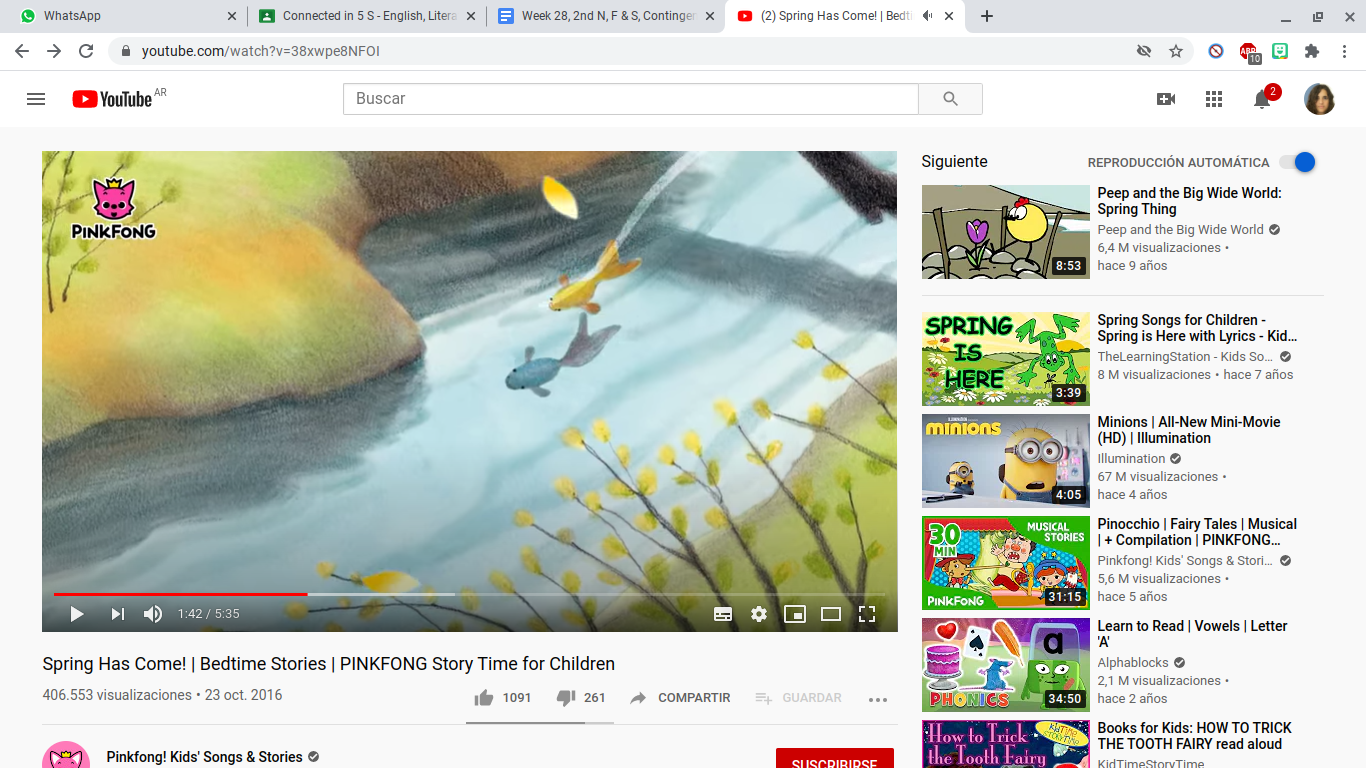Click the eye-slash icon in address bar
The height and width of the screenshot is (768, 1366).
click(x=1144, y=51)
